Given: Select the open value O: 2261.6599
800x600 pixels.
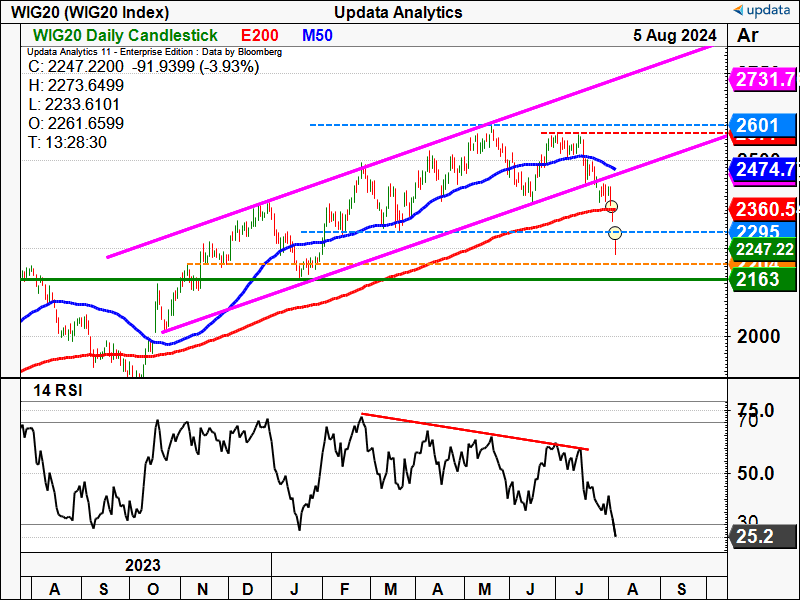Looking at the screenshot, I should pos(76,123).
